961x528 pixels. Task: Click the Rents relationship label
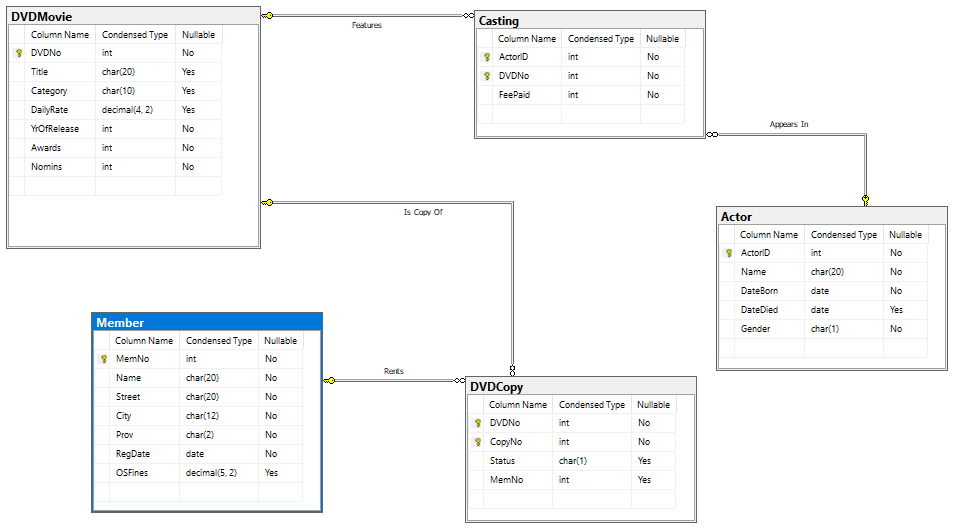coord(393,371)
